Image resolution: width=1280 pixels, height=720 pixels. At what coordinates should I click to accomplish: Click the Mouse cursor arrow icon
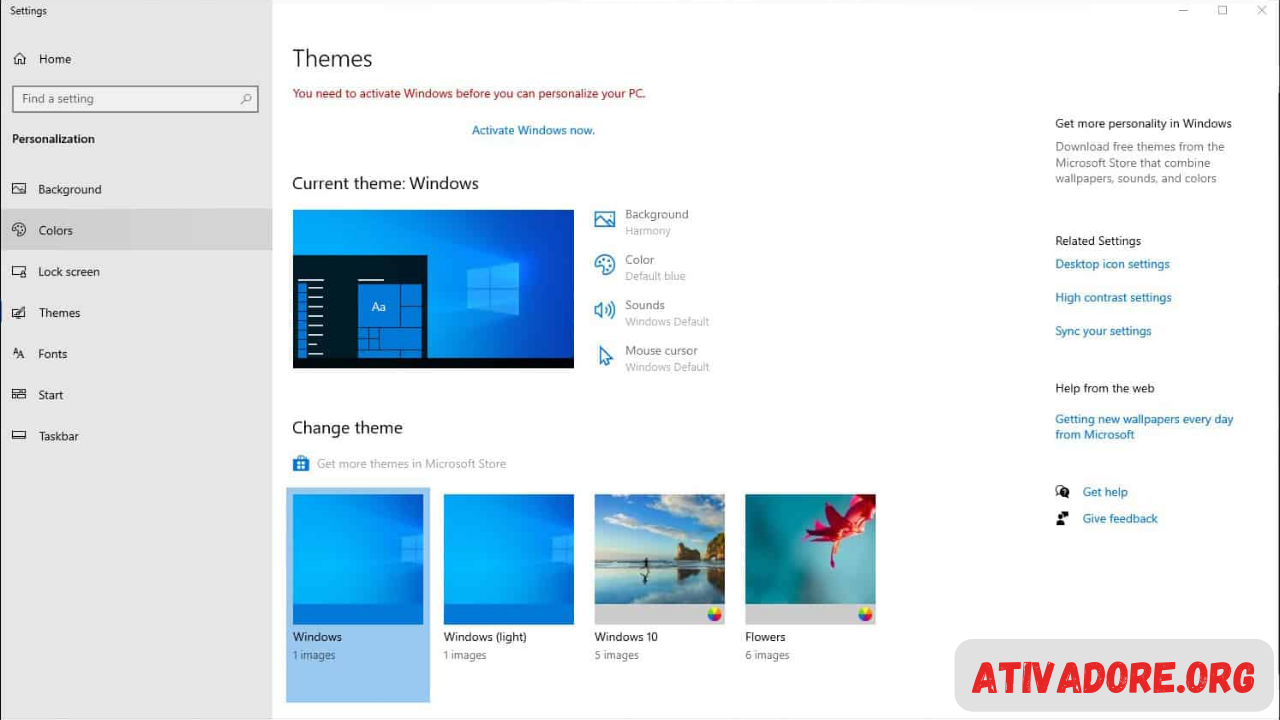pos(604,356)
